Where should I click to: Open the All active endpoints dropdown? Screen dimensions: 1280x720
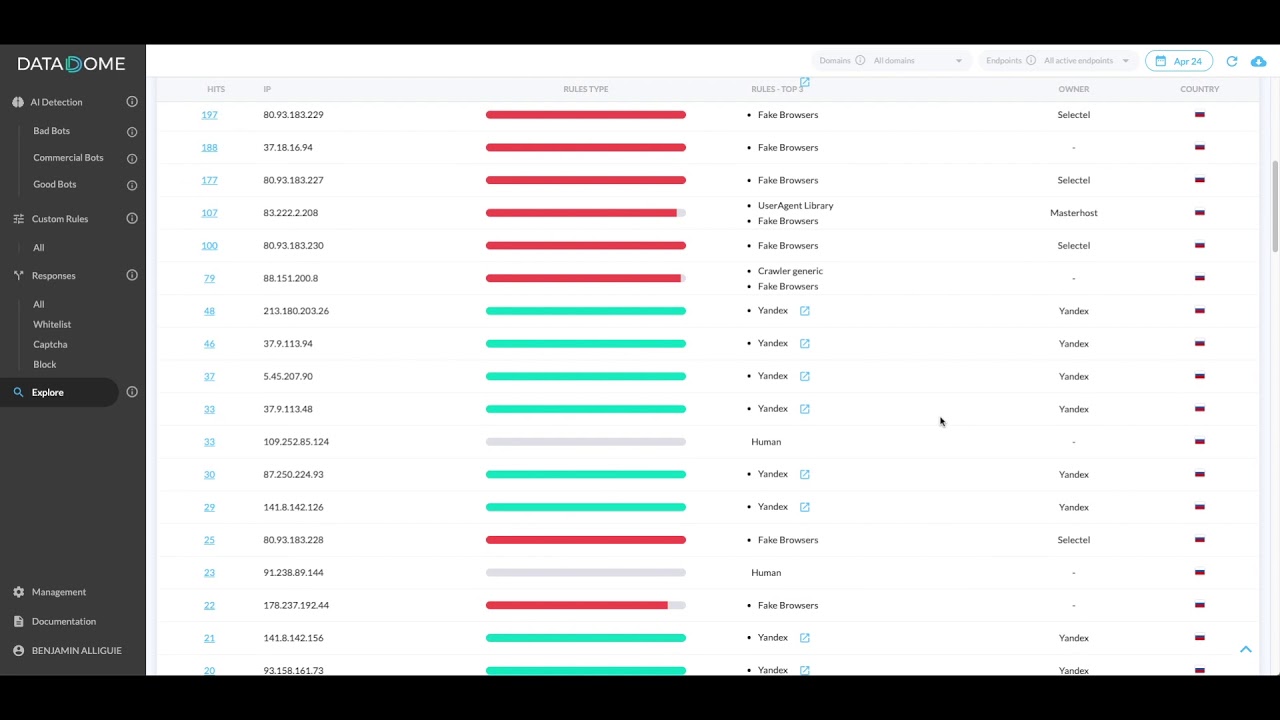point(1086,61)
